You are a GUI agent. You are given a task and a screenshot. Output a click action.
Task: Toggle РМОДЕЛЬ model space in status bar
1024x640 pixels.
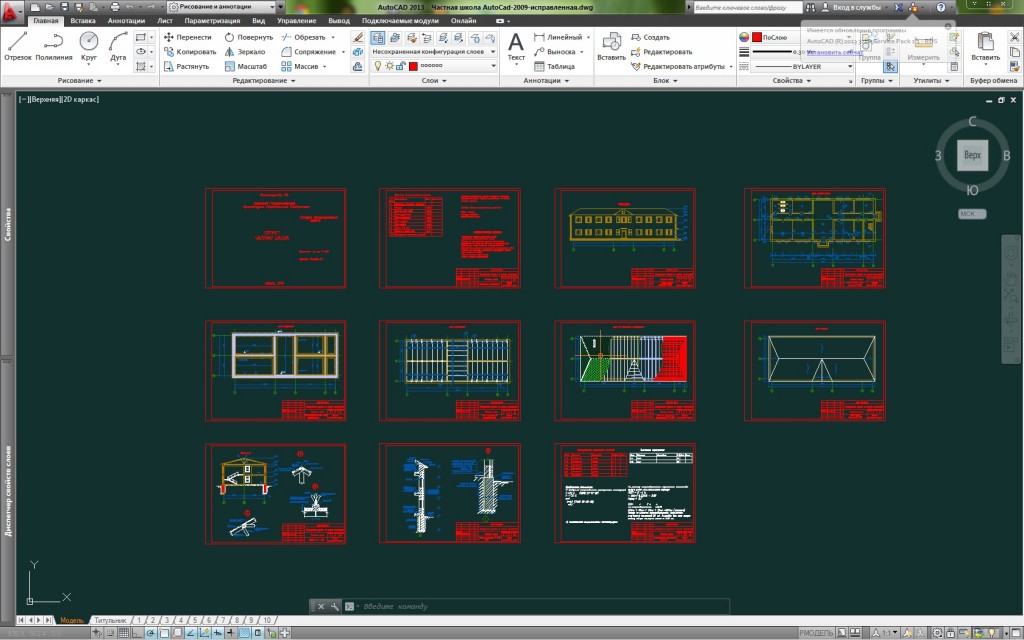tap(816, 633)
